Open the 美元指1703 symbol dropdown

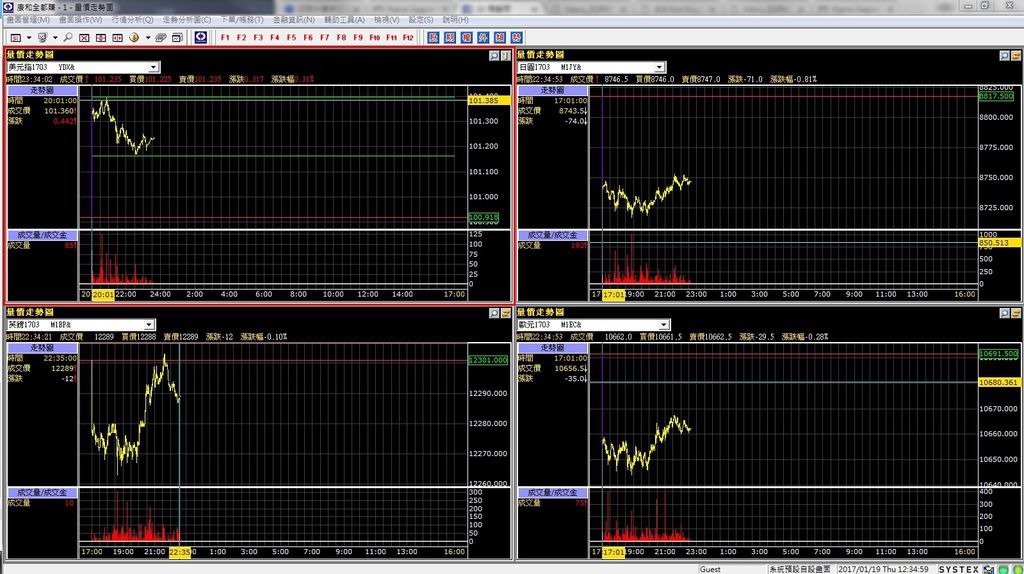pyautogui.click(x=153, y=67)
